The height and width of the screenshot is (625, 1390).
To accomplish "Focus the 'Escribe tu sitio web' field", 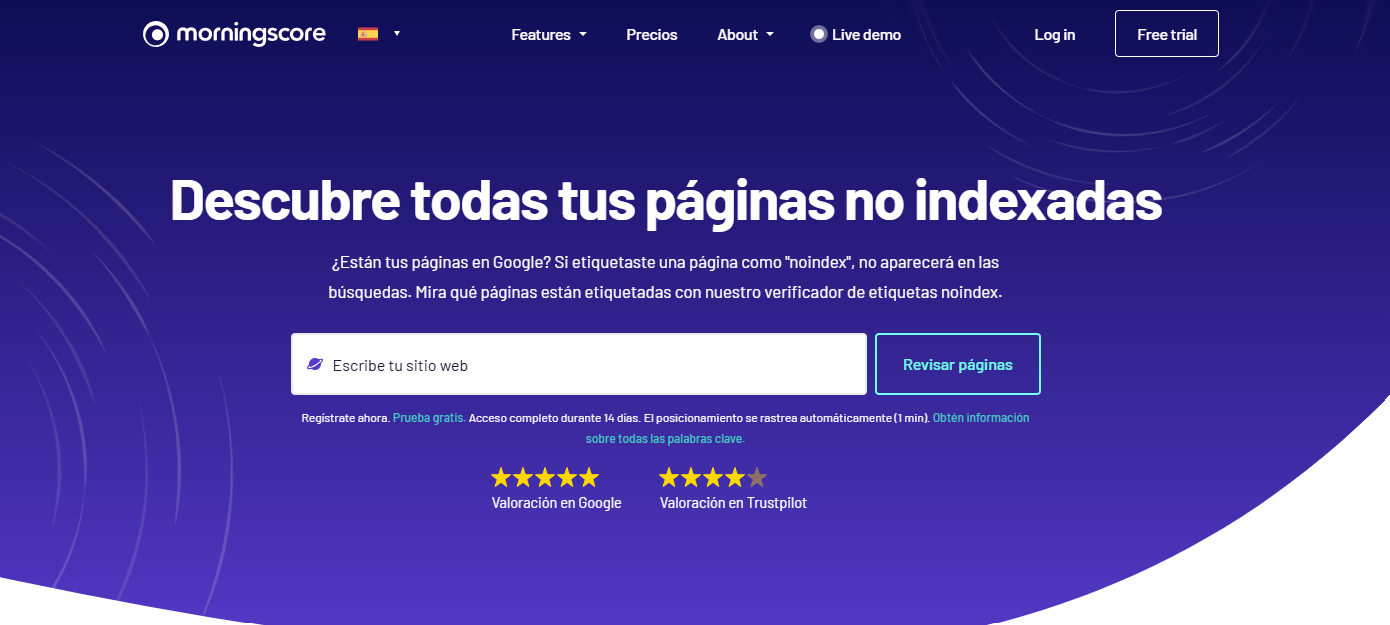I will click(x=590, y=365).
